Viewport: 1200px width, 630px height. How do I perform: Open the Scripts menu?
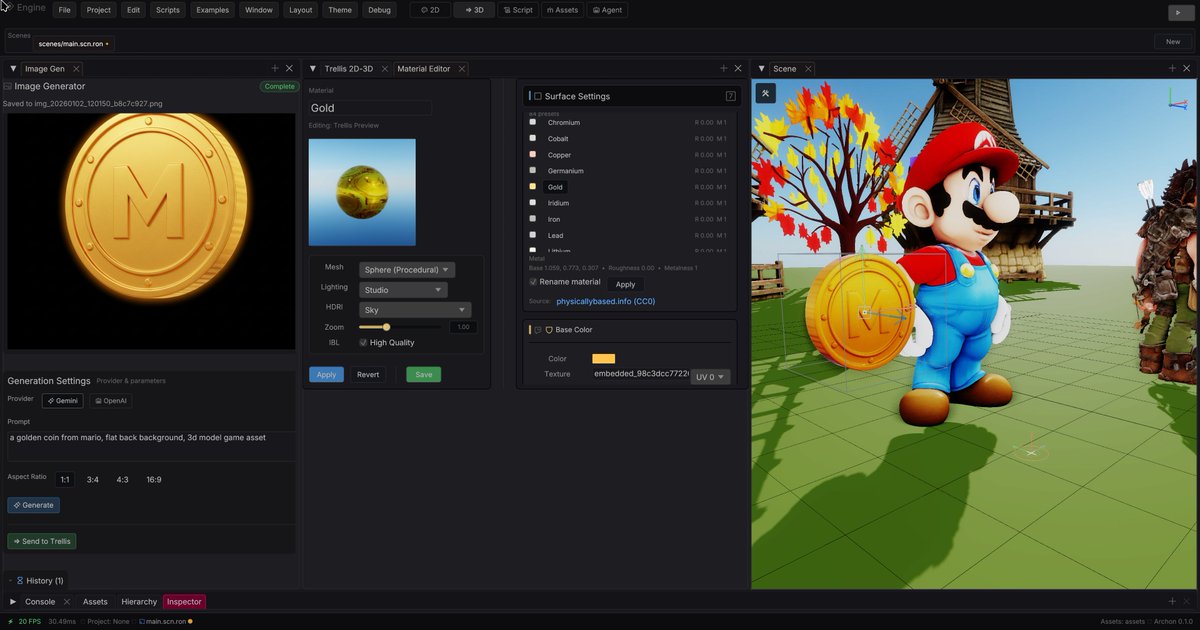[168, 10]
